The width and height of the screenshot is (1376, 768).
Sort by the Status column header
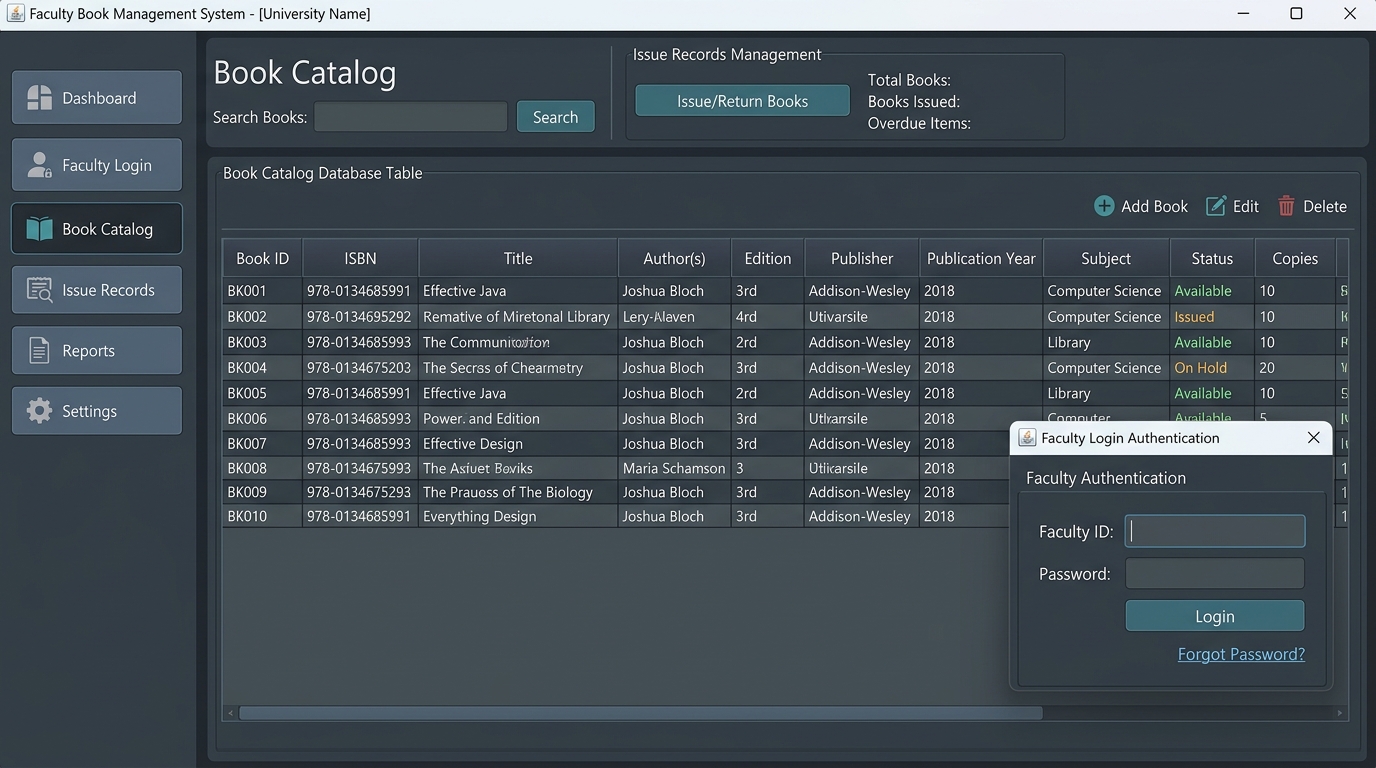(1212, 258)
